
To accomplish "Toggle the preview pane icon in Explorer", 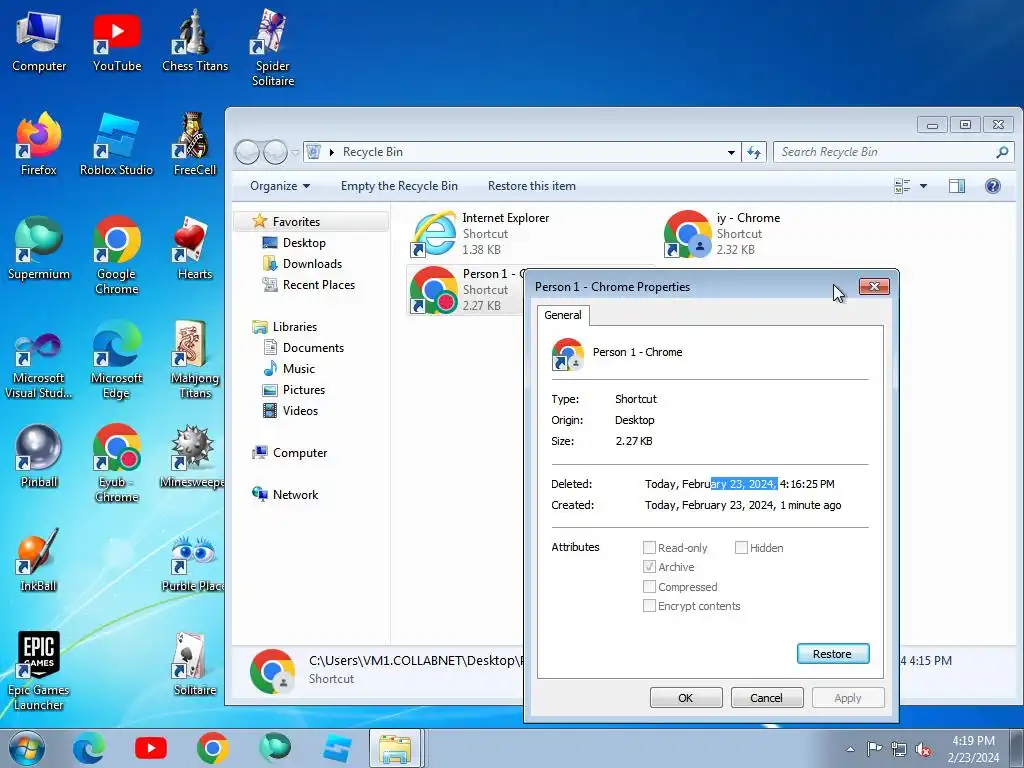I will [957, 186].
